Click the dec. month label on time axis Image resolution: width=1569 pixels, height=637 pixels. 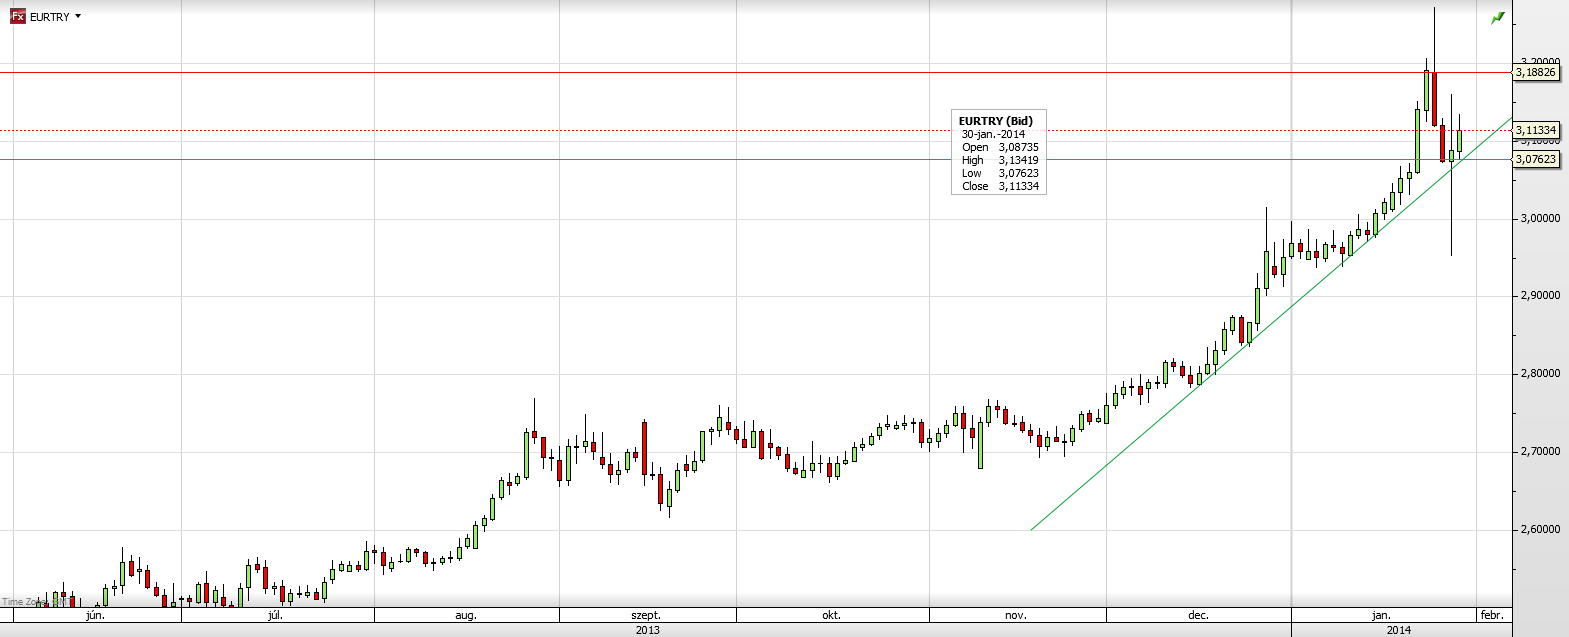(x=1198, y=615)
